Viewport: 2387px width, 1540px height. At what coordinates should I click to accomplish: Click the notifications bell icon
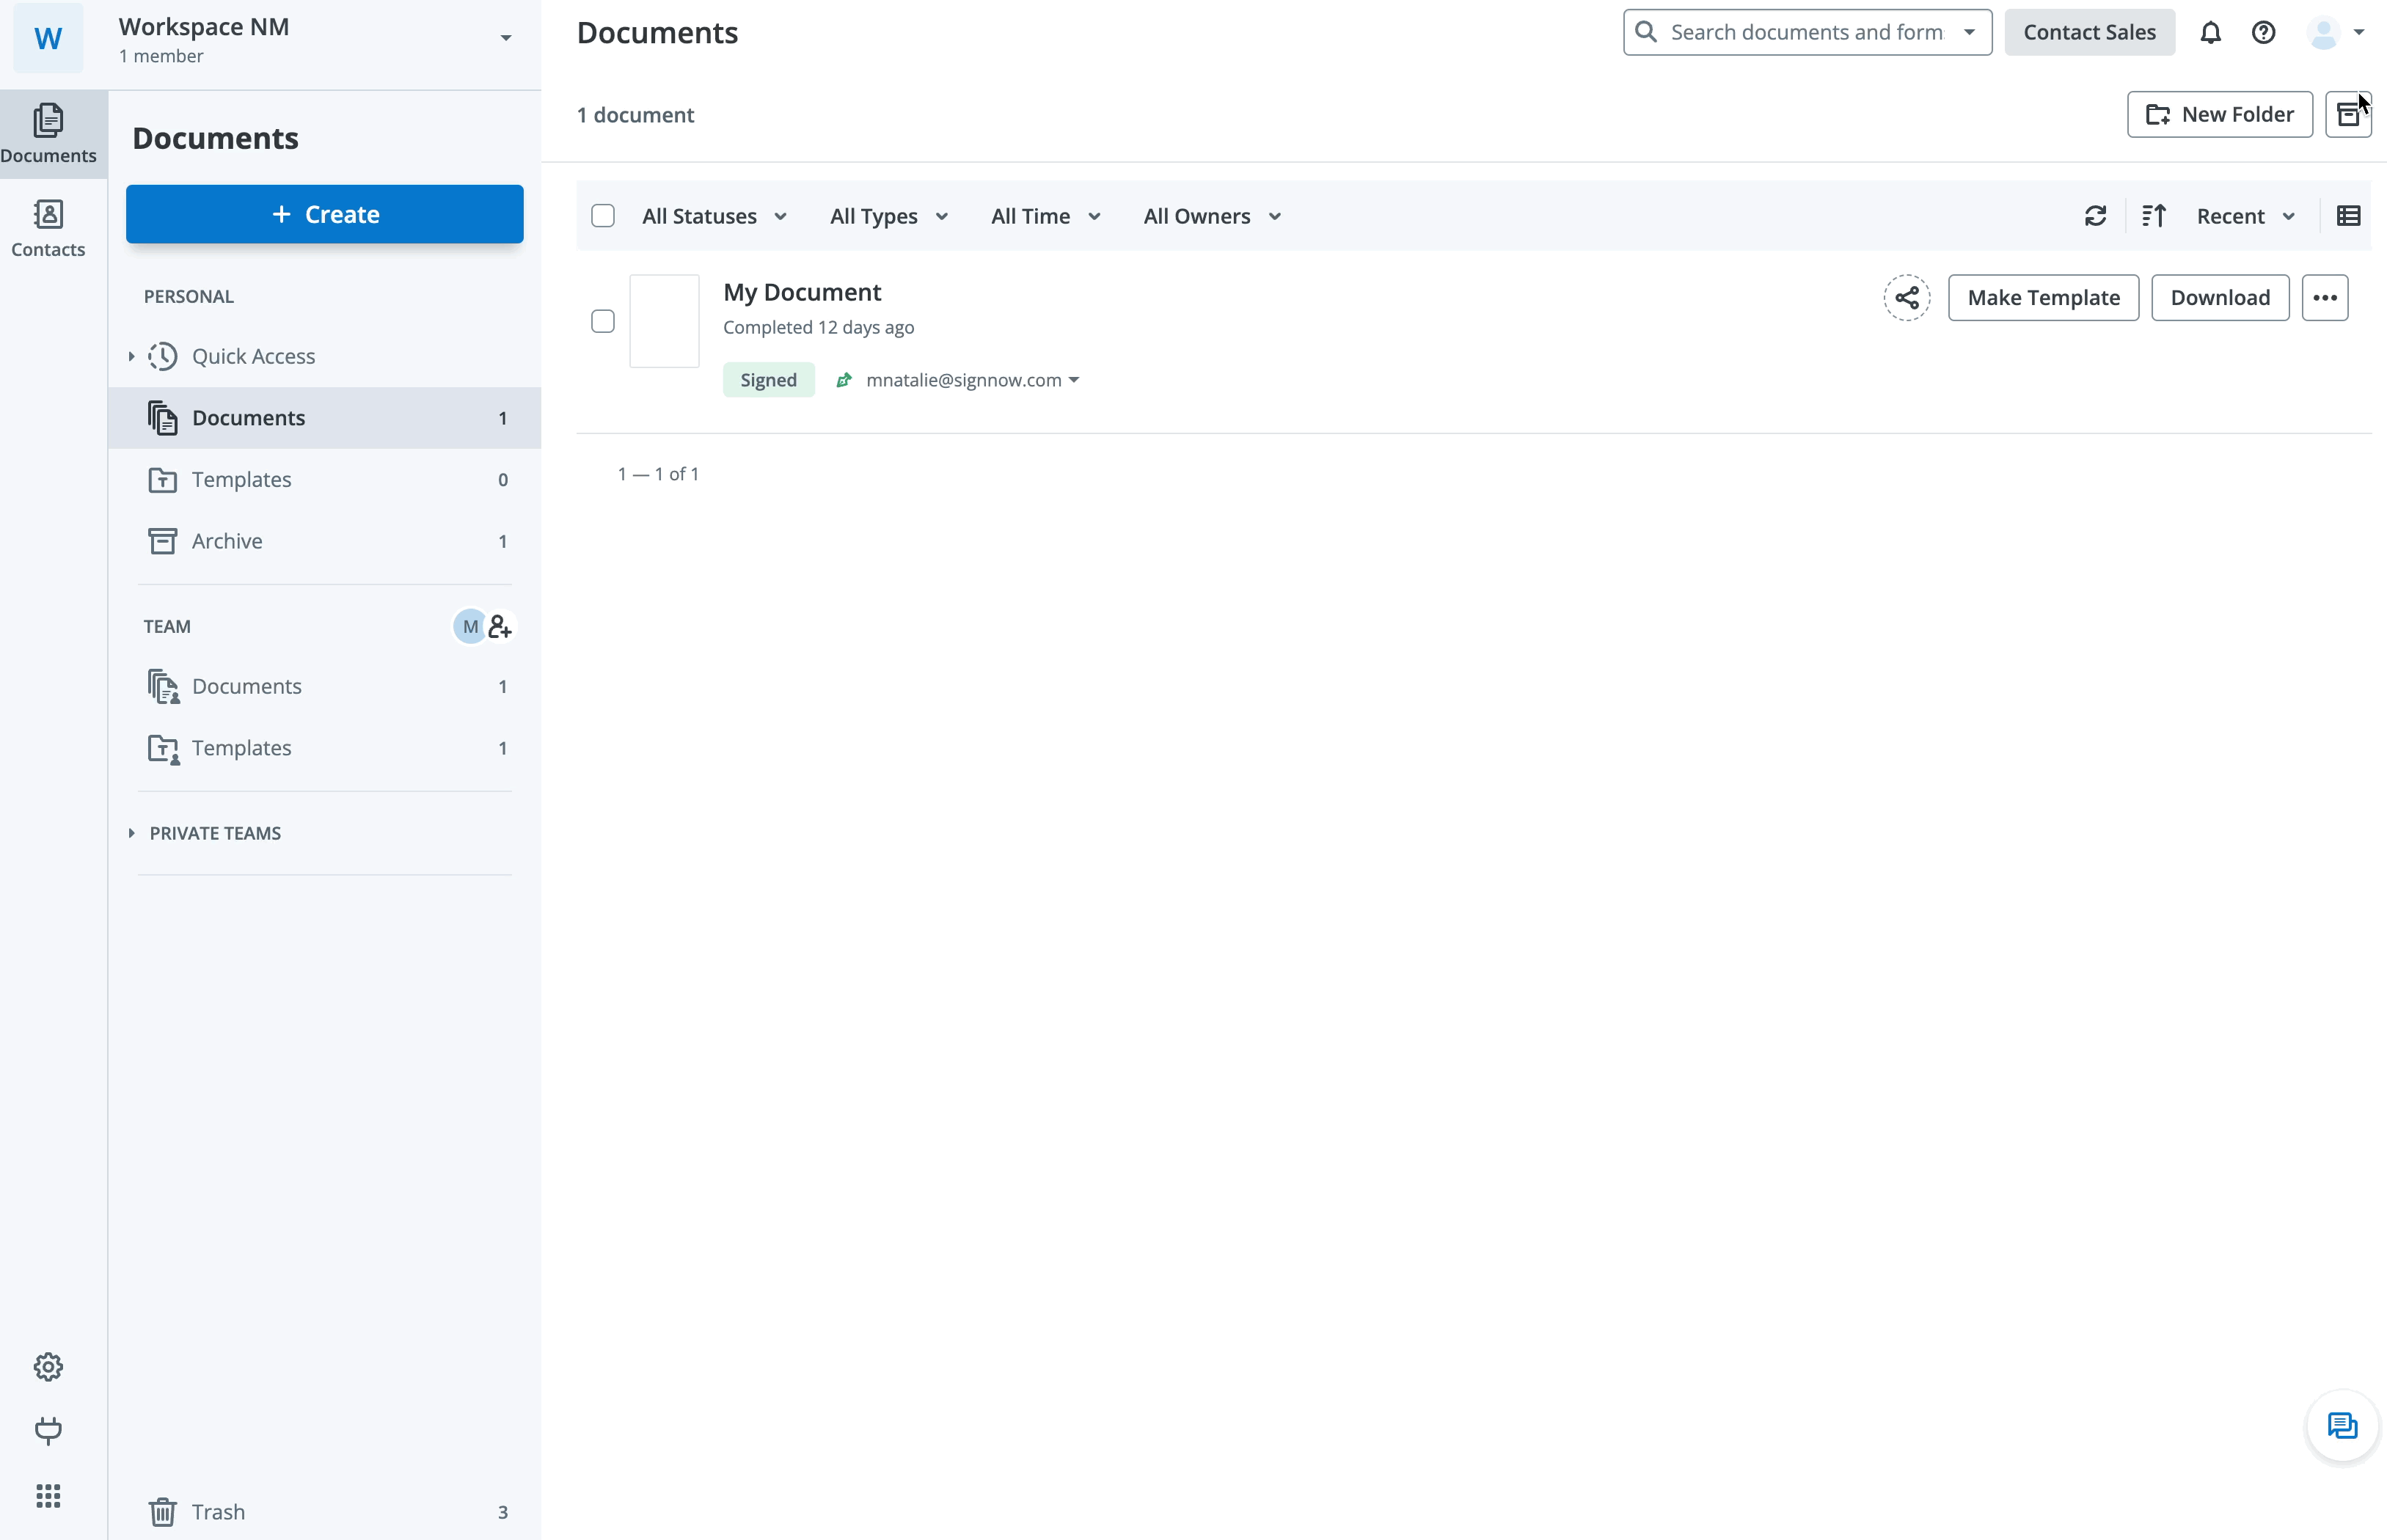[x=2210, y=33]
